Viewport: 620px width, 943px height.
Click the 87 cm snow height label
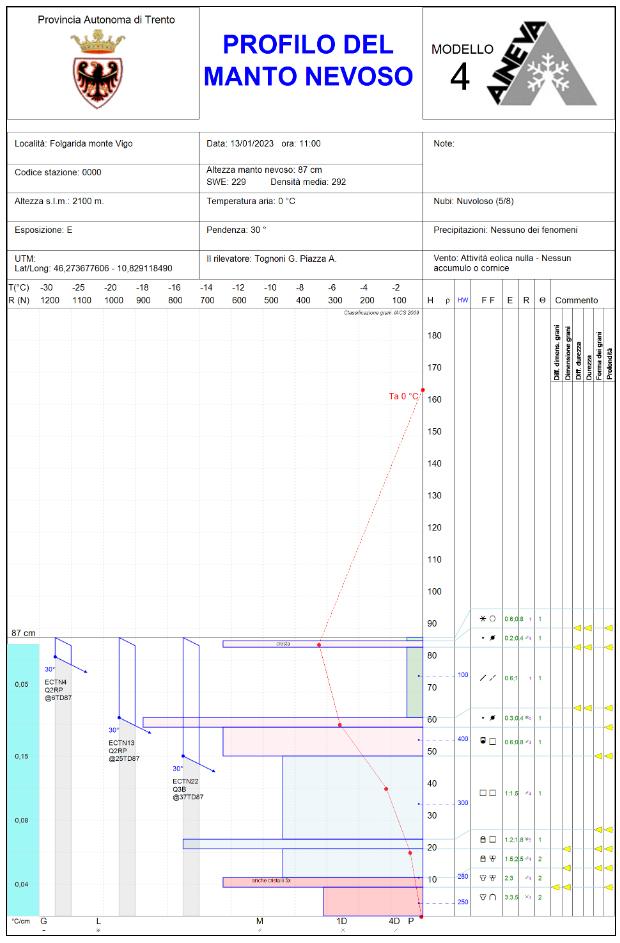point(23,633)
